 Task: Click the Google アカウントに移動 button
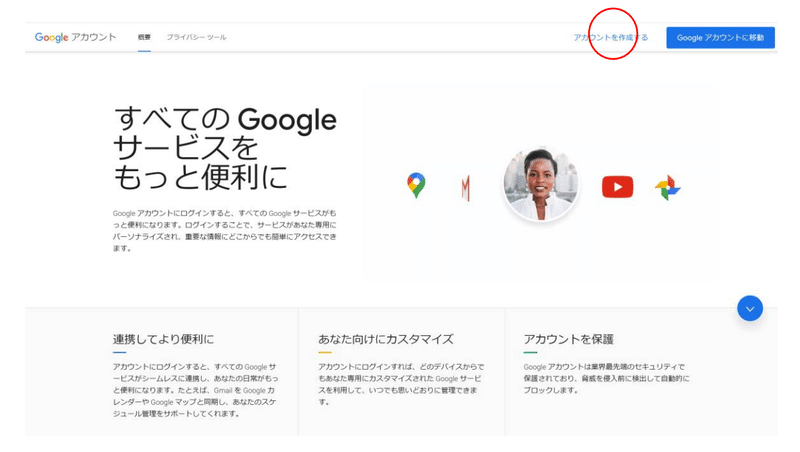click(x=720, y=38)
